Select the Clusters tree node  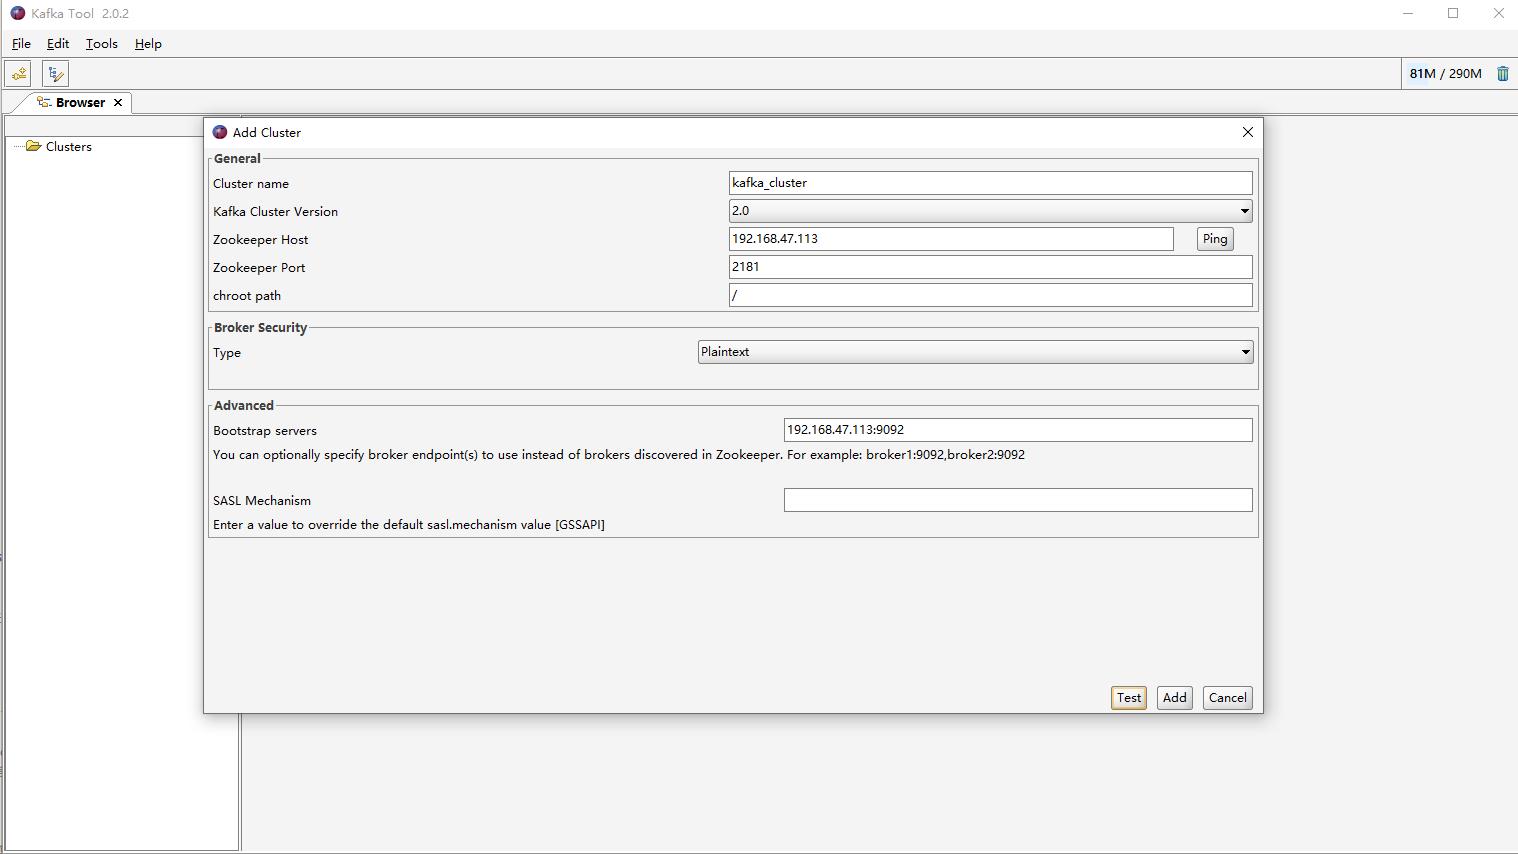click(x=69, y=146)
